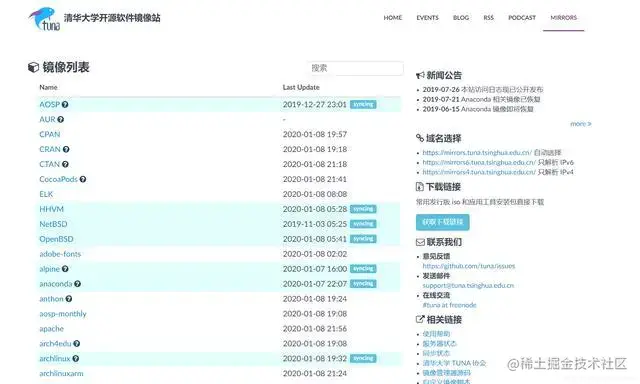Open the AUR mirror link
This screenshot has height=384, width=640.
(x=47, y=120)
